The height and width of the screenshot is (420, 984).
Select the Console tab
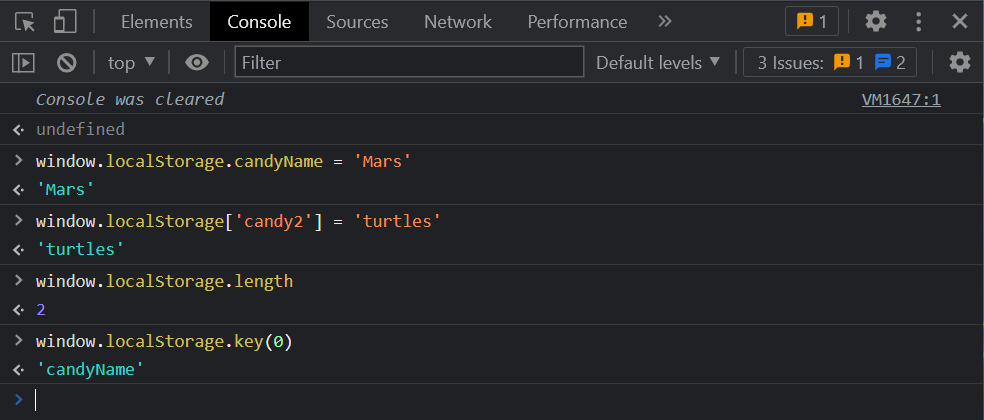(259, 22)
